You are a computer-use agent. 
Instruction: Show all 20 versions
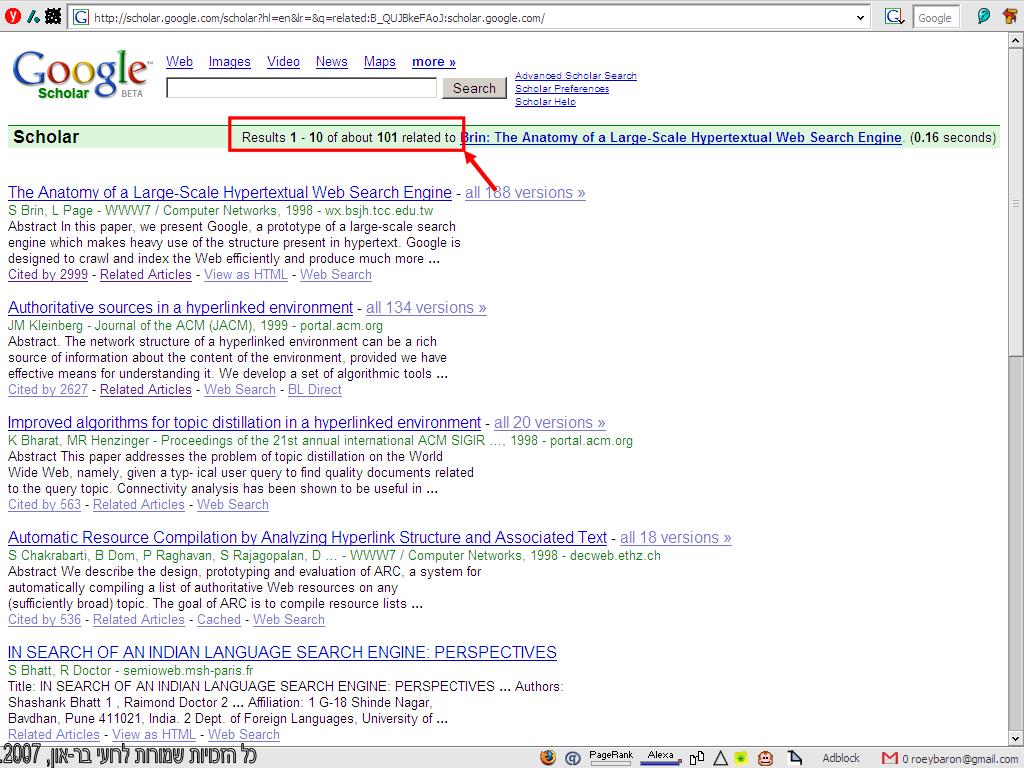550,423
